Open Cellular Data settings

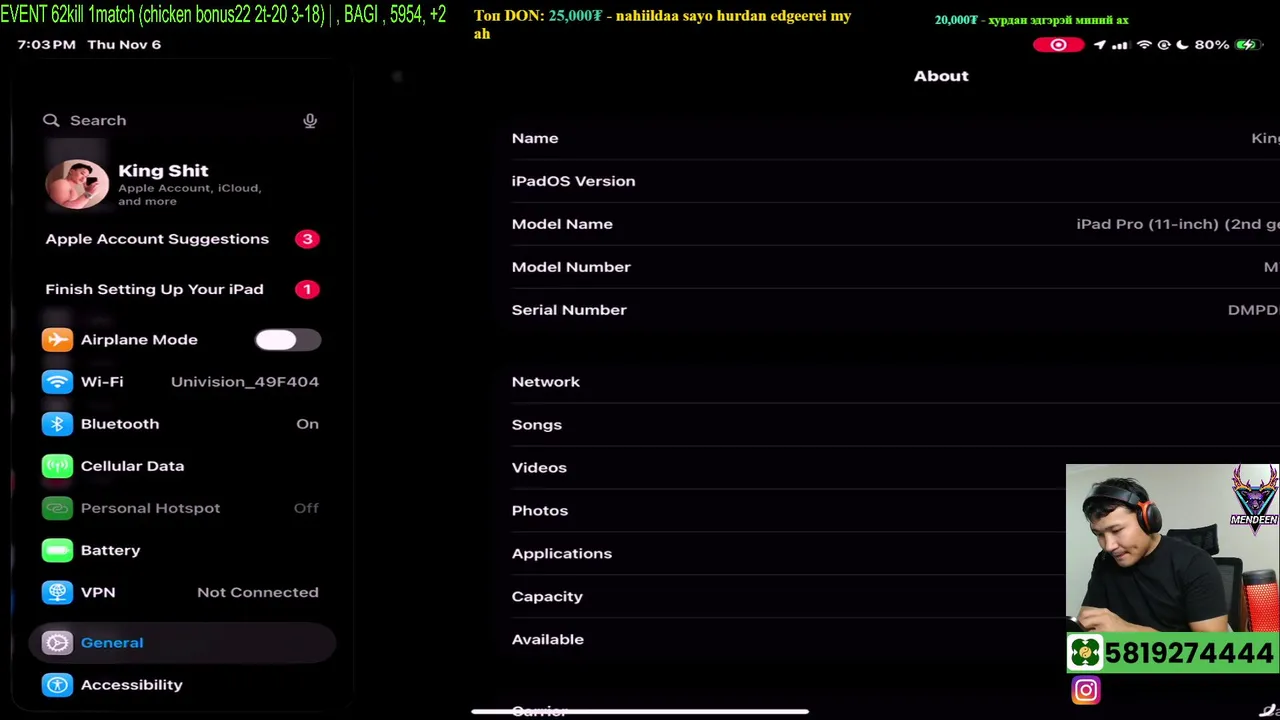182,466
